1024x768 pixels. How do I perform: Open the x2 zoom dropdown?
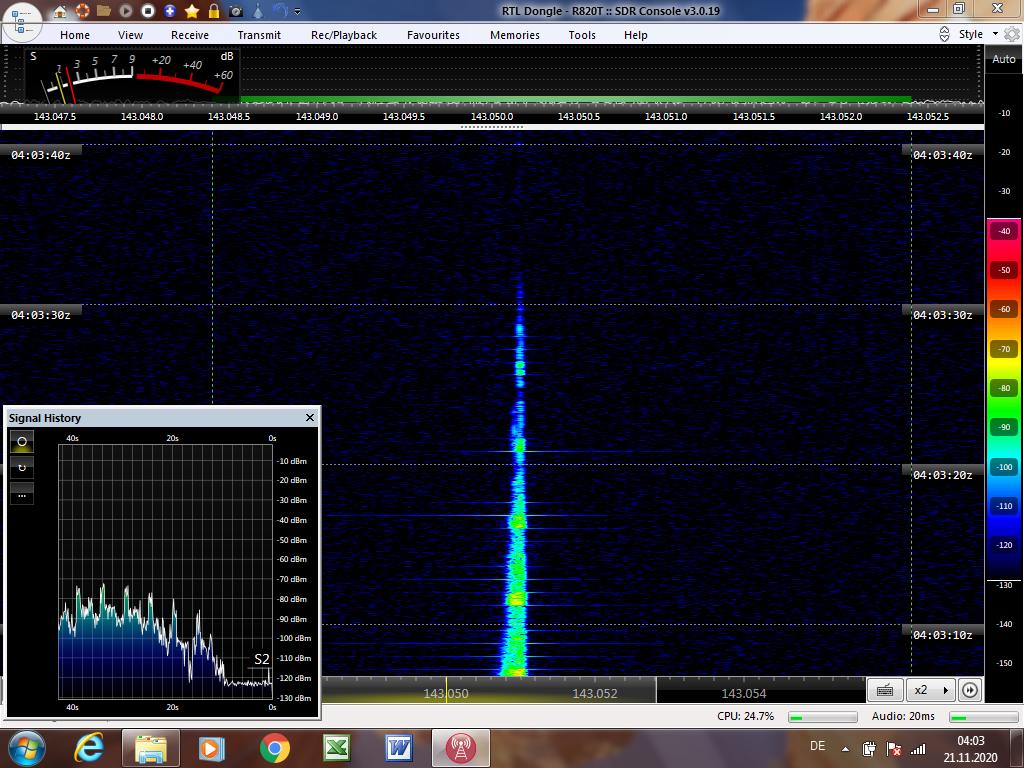930,690
